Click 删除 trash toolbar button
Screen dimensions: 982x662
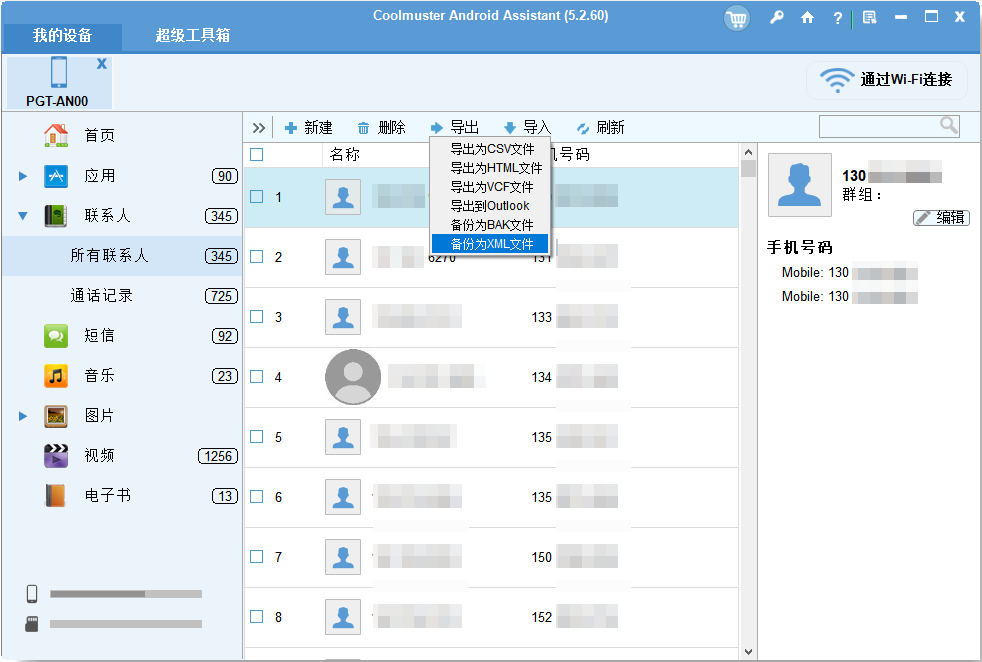381,128
